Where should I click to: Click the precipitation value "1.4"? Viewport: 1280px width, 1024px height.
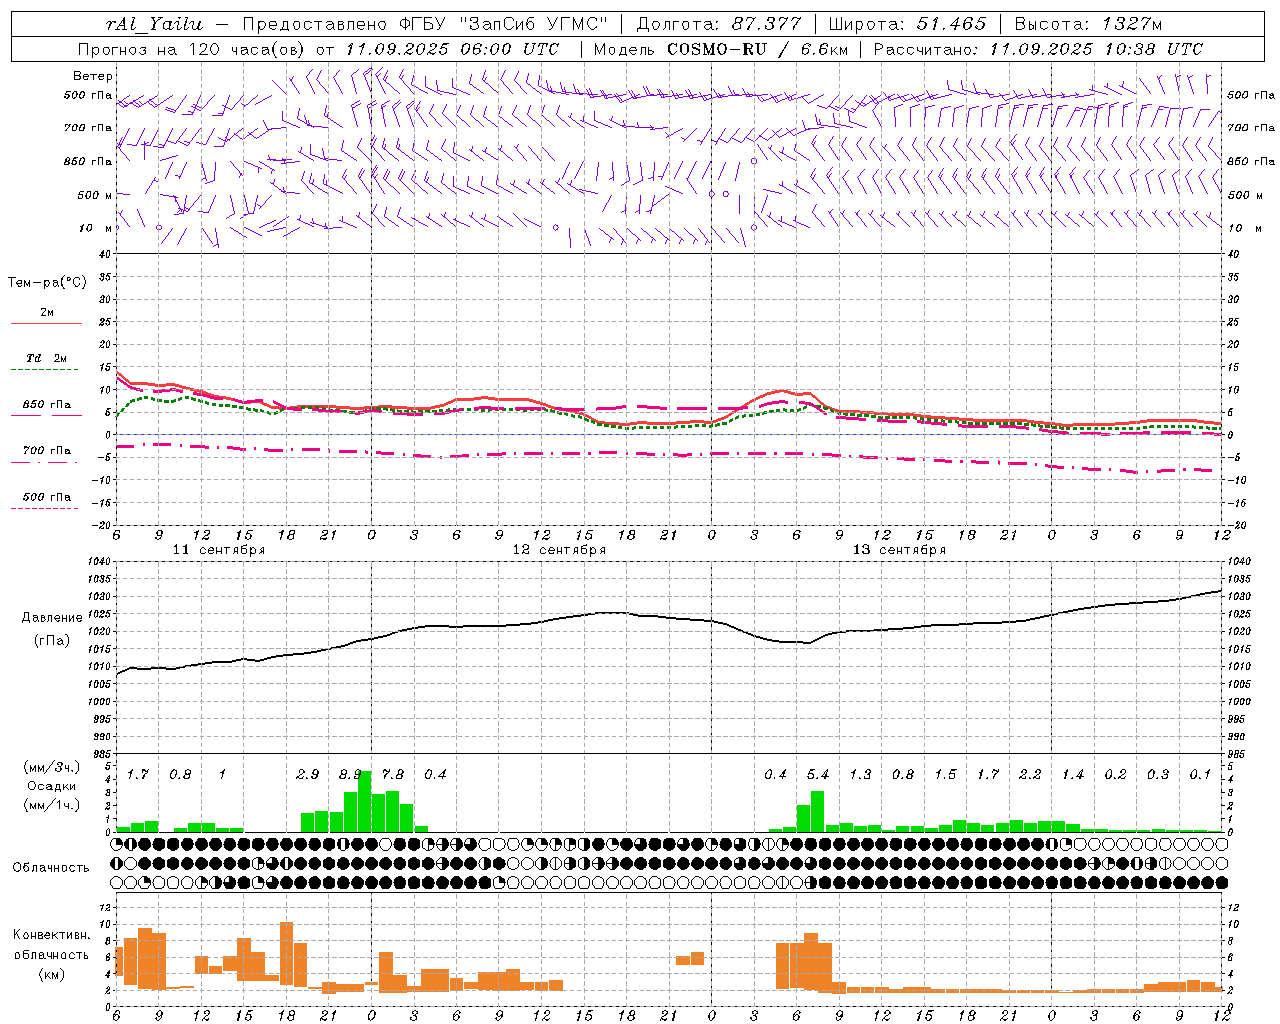pyautogui.click(x=1073, y=775)
